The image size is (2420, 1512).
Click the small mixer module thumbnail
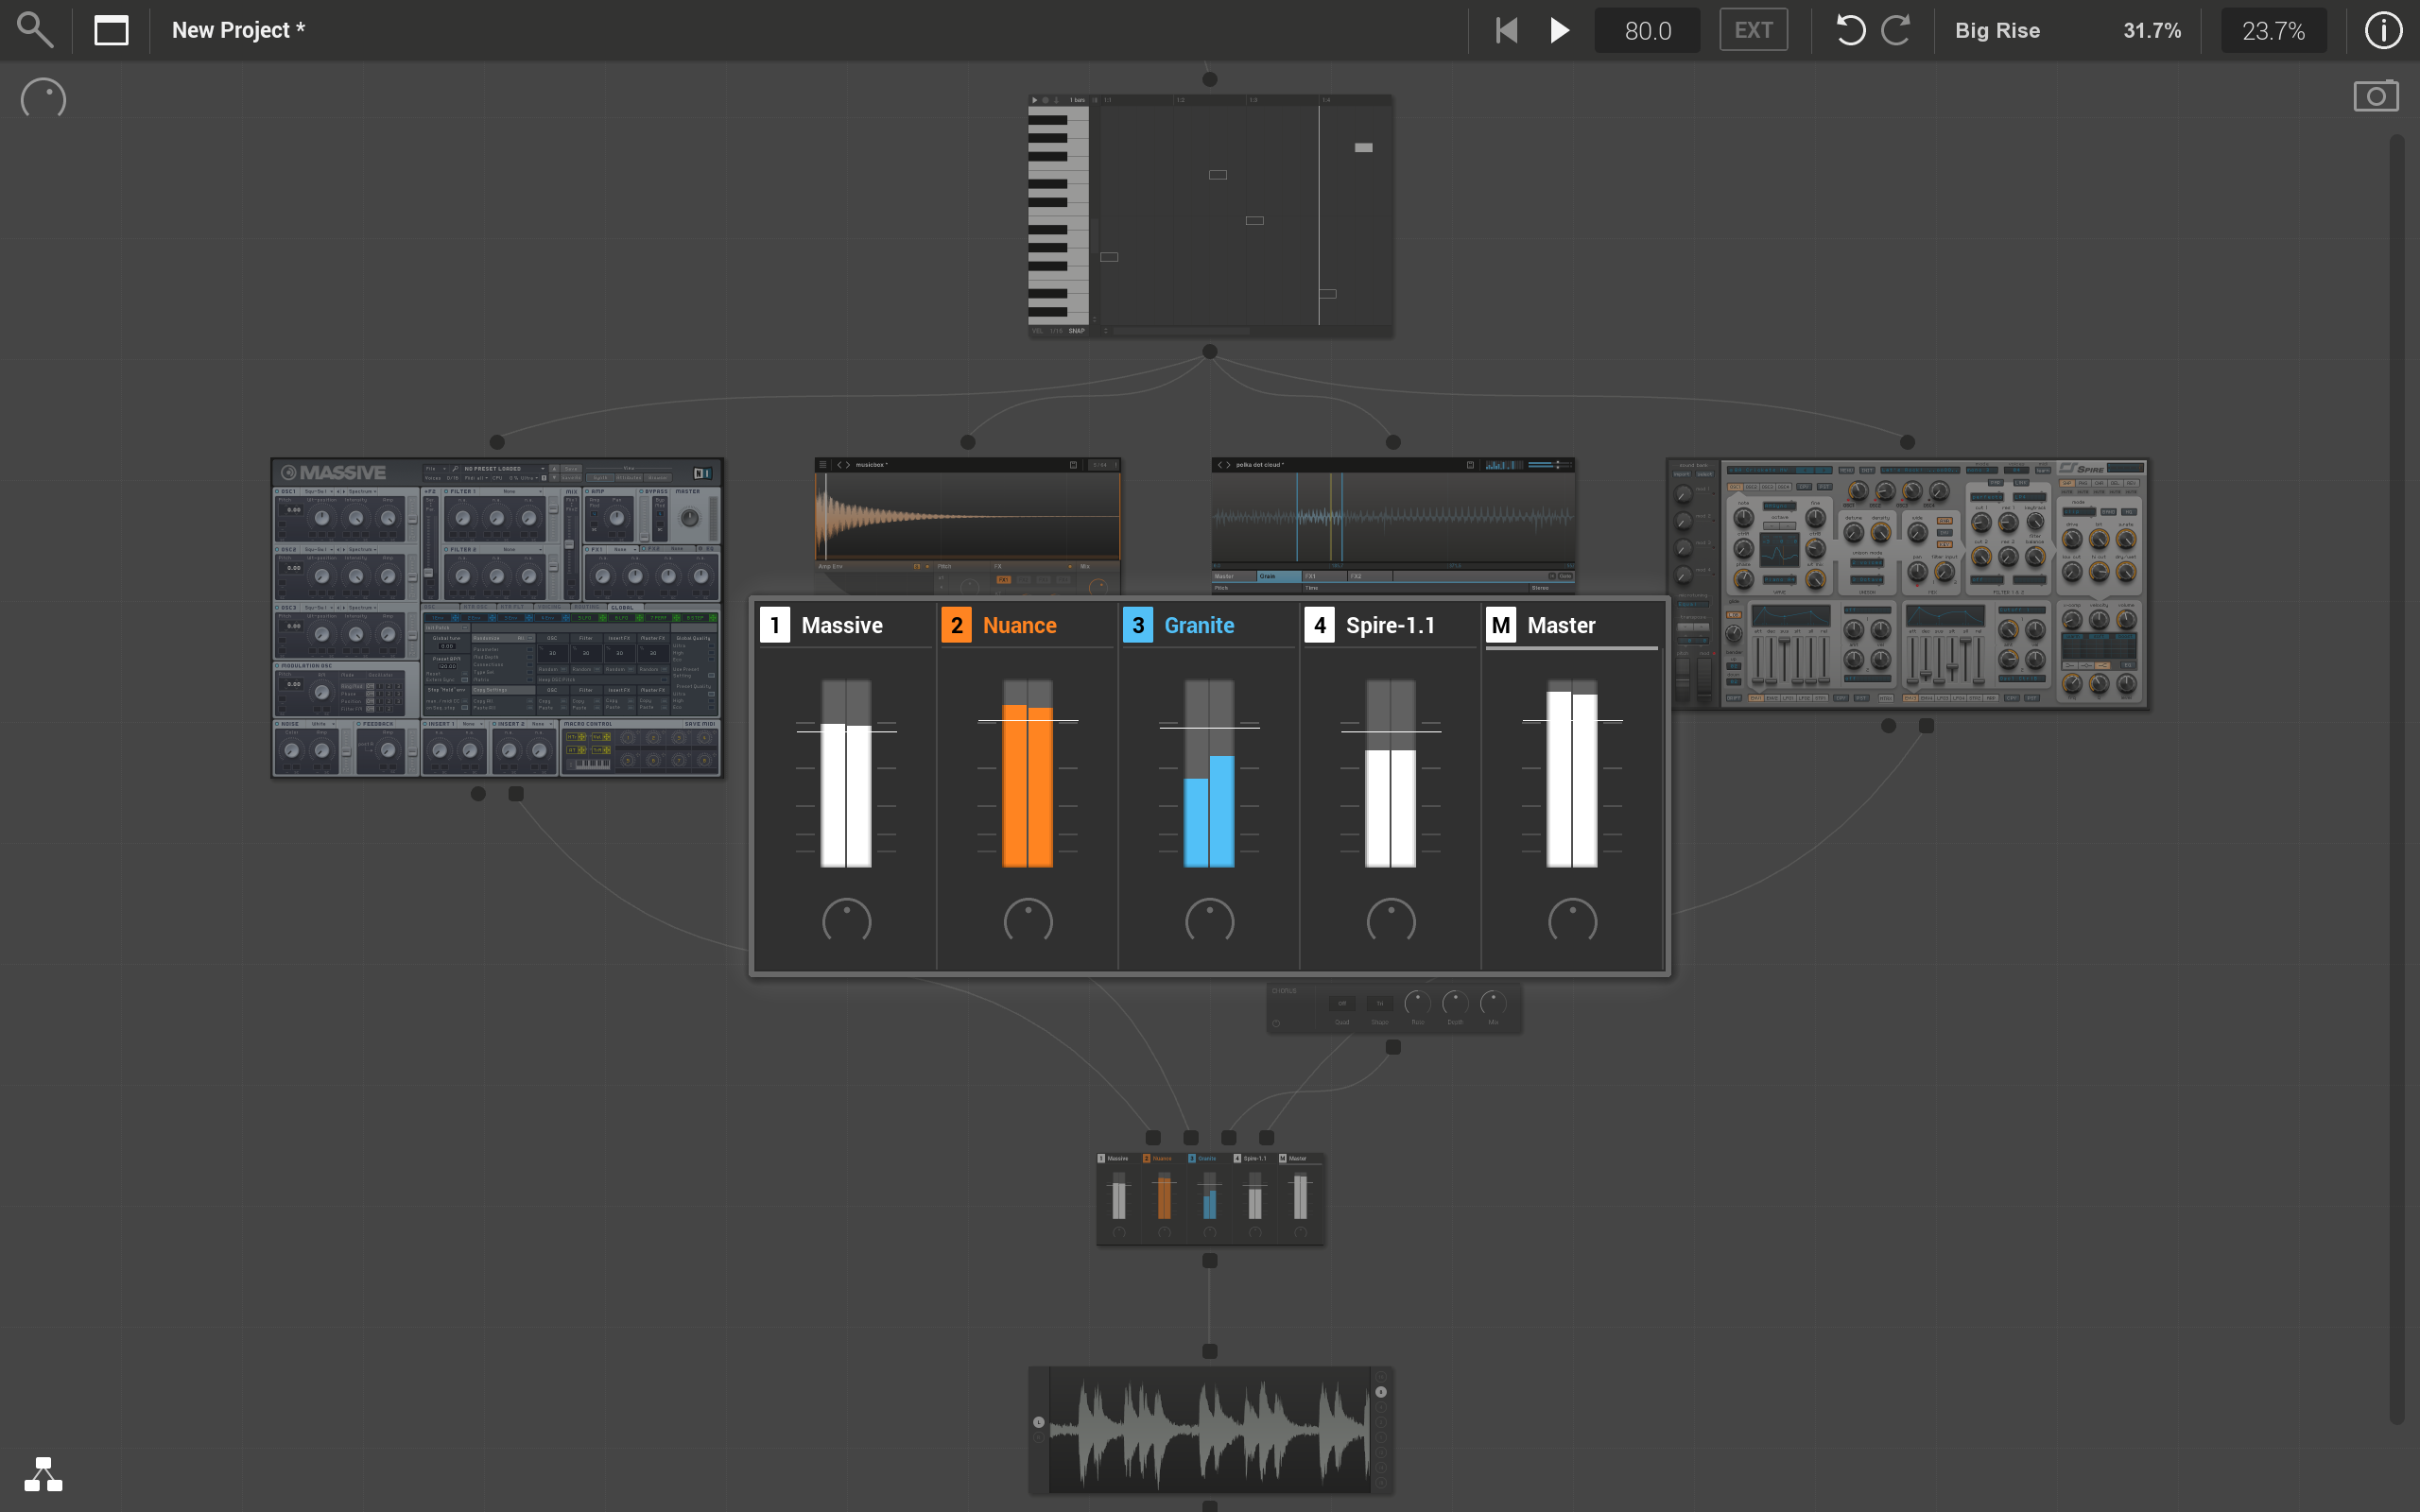click(x=1210, y=1198)
